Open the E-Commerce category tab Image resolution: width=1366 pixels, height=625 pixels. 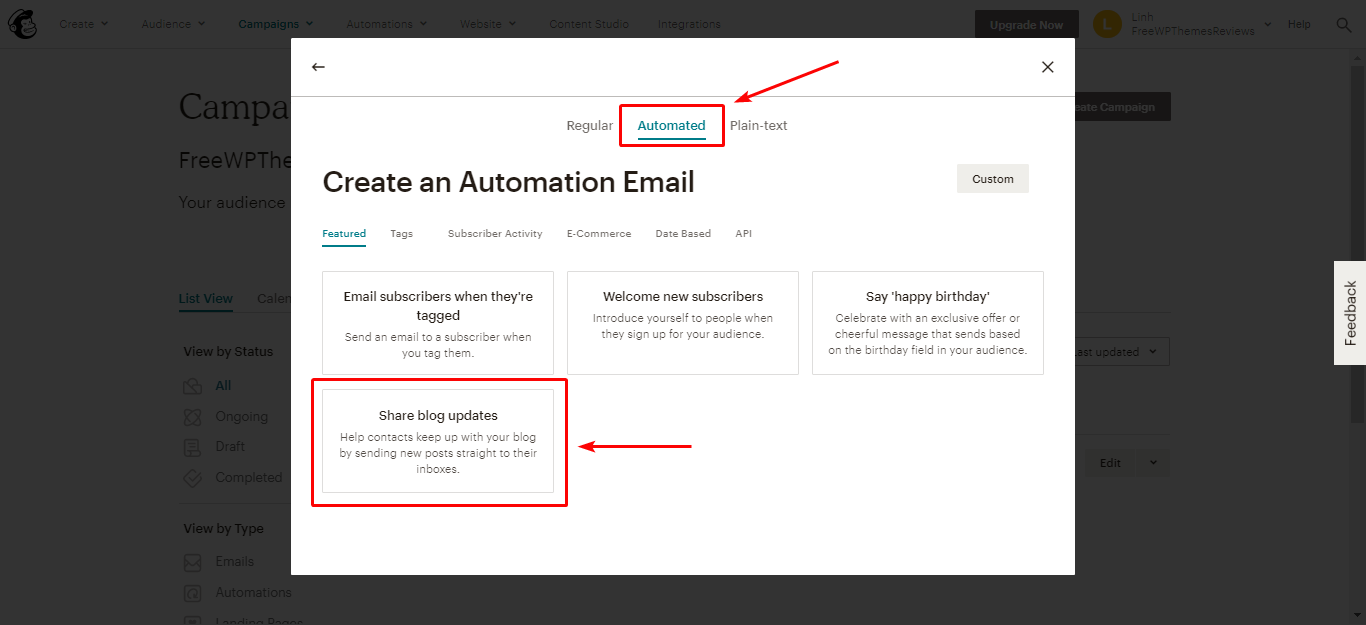tap(599, 234)
